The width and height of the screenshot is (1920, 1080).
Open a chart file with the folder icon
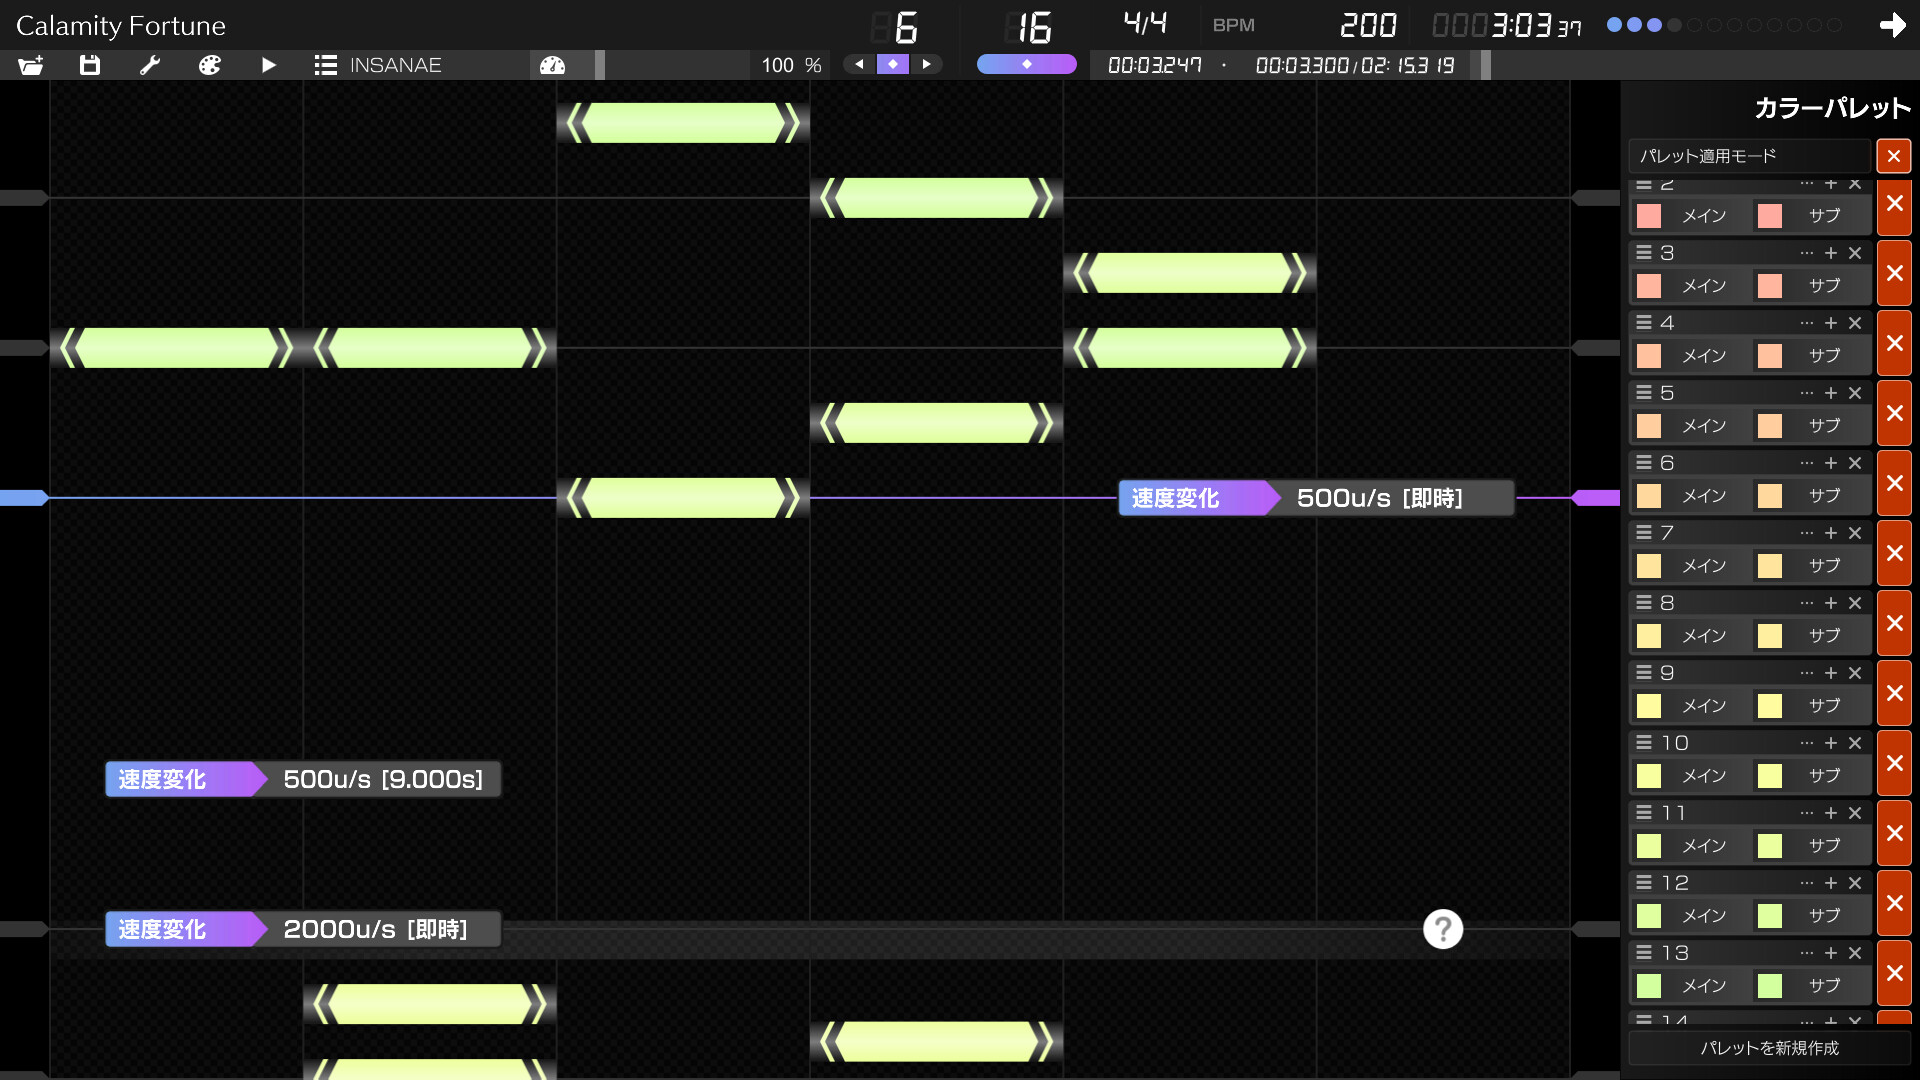click(x=29, y=64)
